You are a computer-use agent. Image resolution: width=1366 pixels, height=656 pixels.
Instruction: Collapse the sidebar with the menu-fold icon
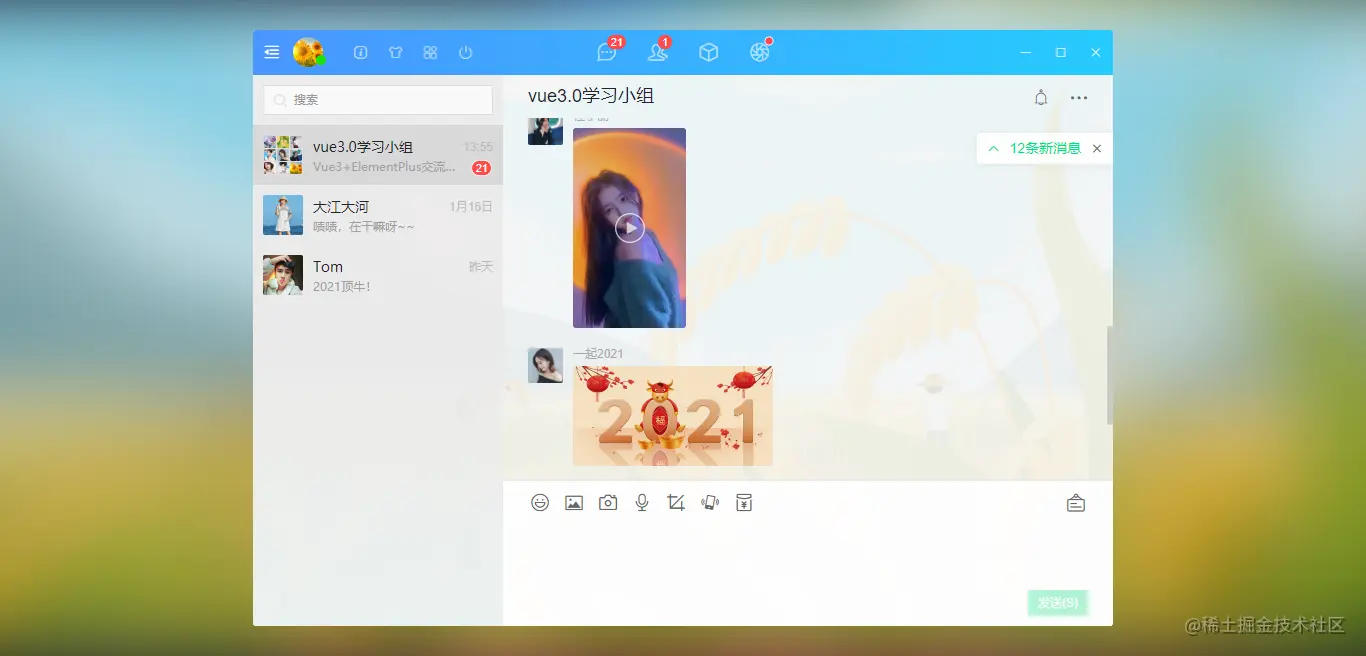(271, 52)
